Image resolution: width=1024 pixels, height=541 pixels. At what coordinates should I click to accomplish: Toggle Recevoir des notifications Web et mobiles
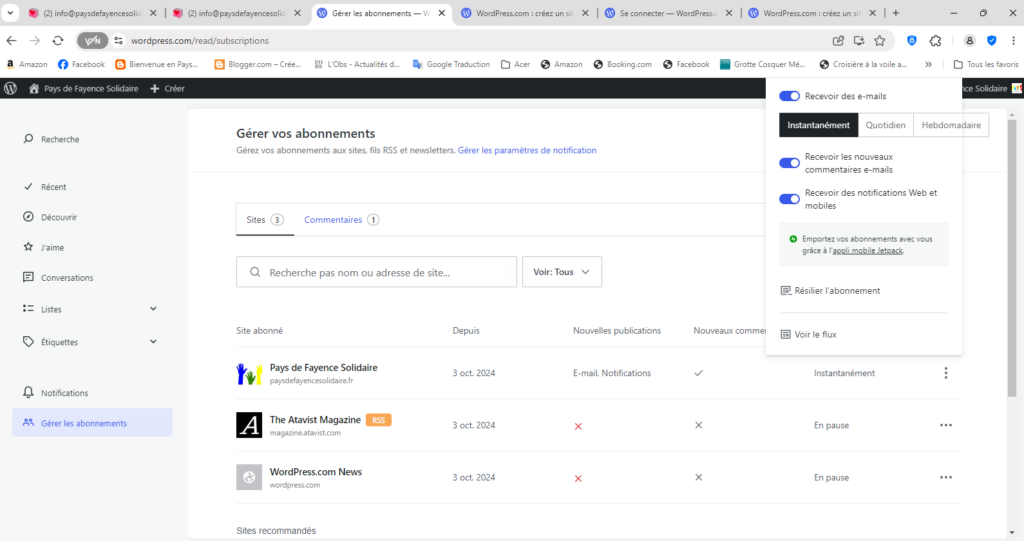[789, 198]
